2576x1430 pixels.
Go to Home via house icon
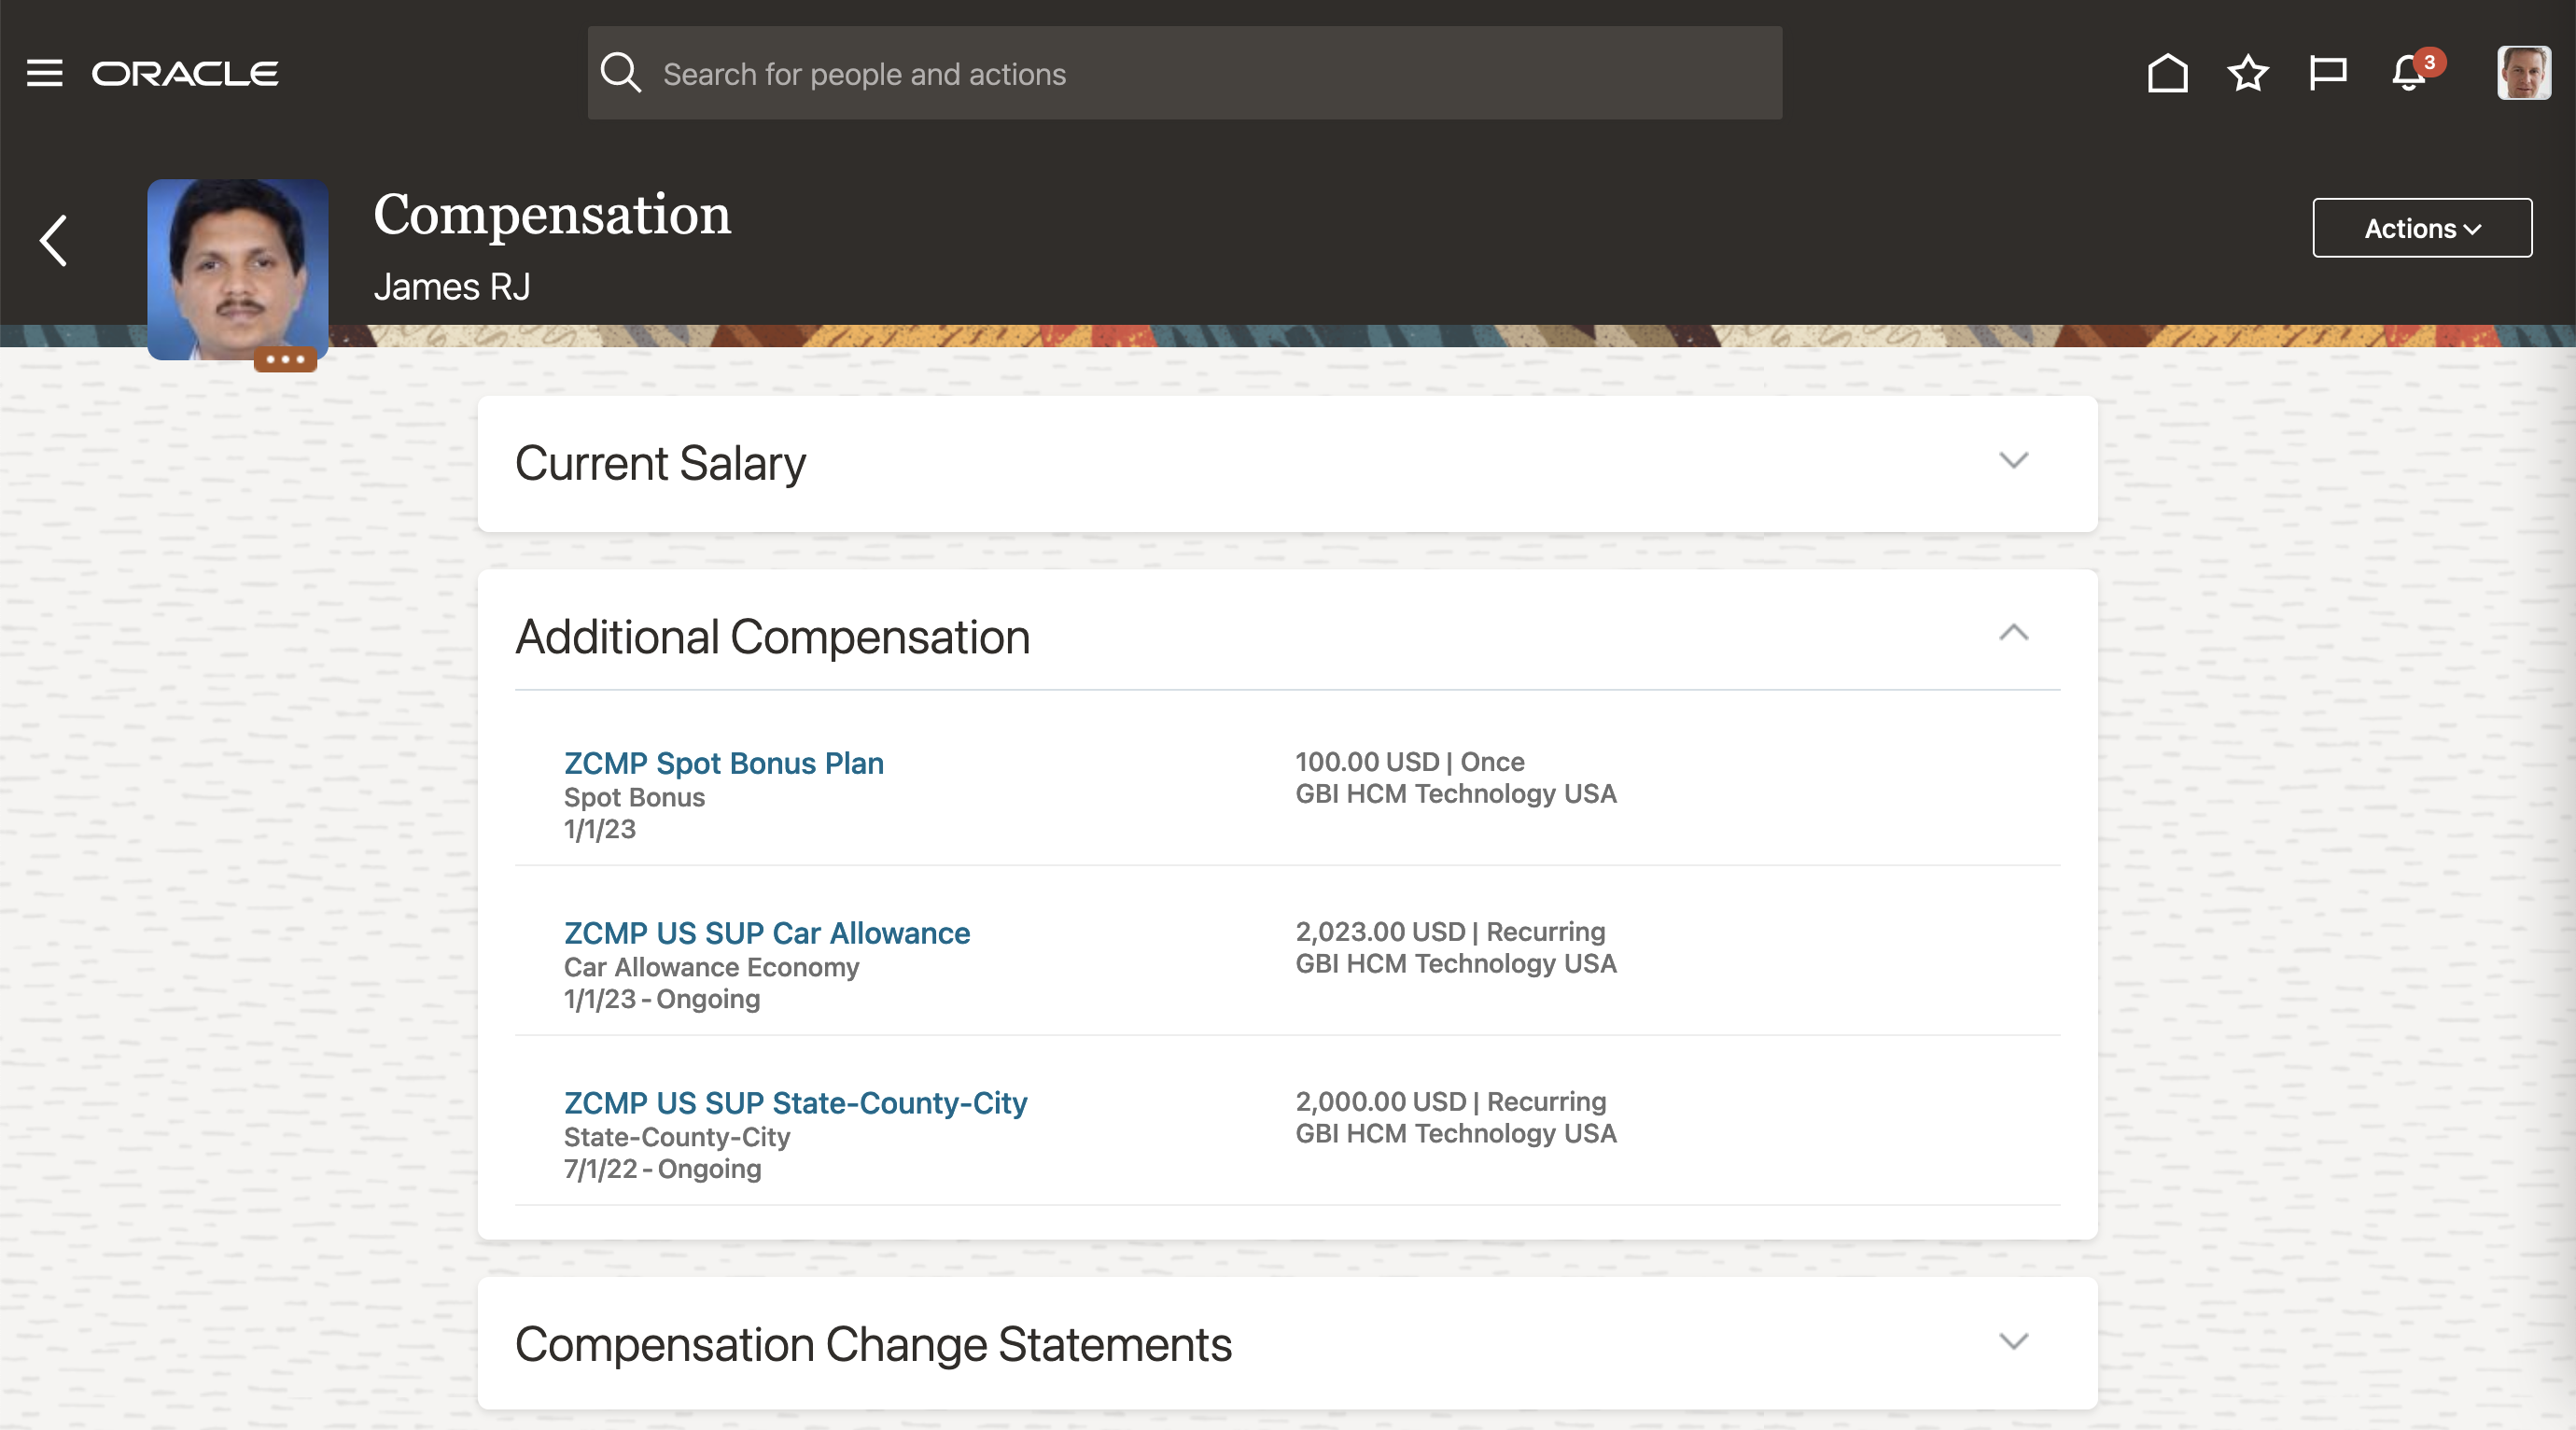coord(2167,73)
